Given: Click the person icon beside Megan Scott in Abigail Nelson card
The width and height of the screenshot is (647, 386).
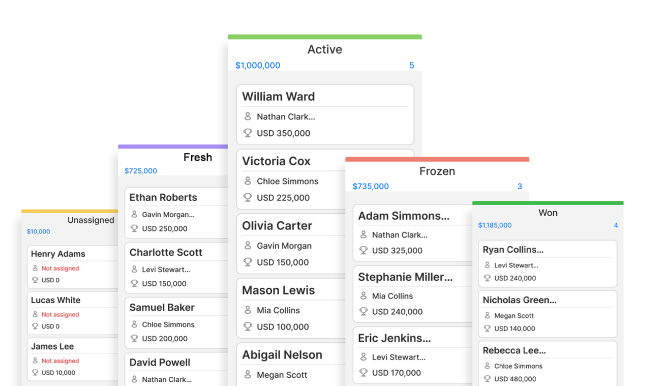Looking at the screenshot, I should 248,374.
